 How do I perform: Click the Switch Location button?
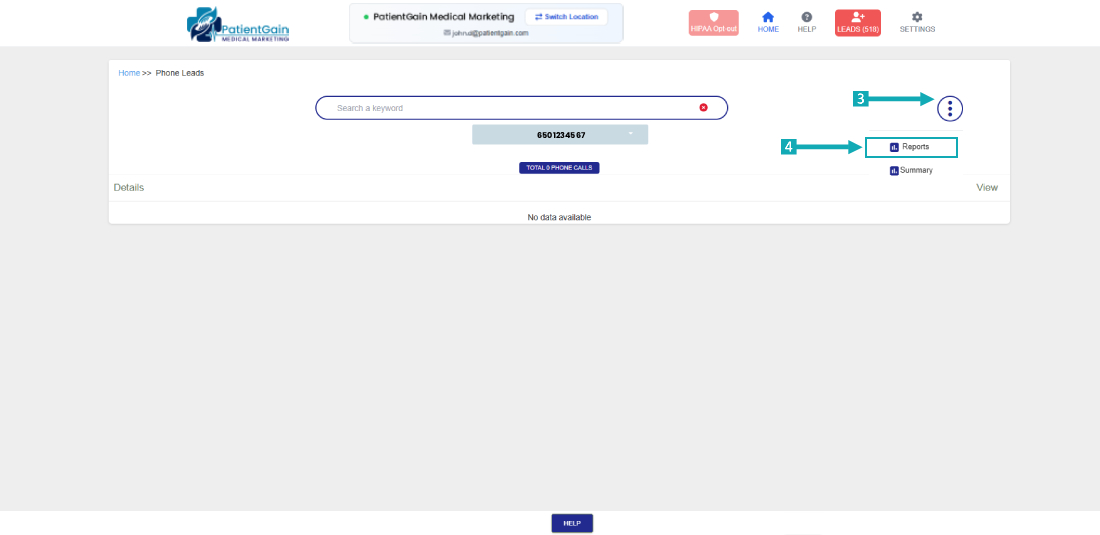[566, 17]
